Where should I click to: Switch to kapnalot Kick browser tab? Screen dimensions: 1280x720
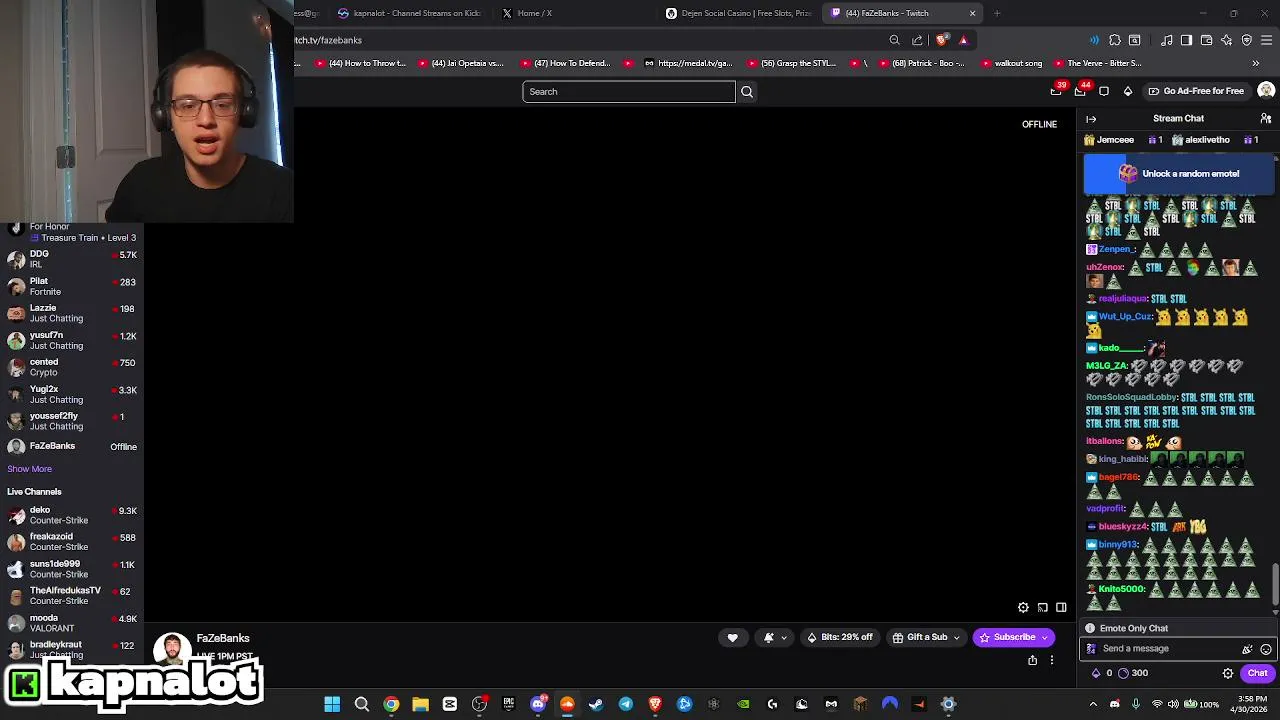click(x=410, y=13)
